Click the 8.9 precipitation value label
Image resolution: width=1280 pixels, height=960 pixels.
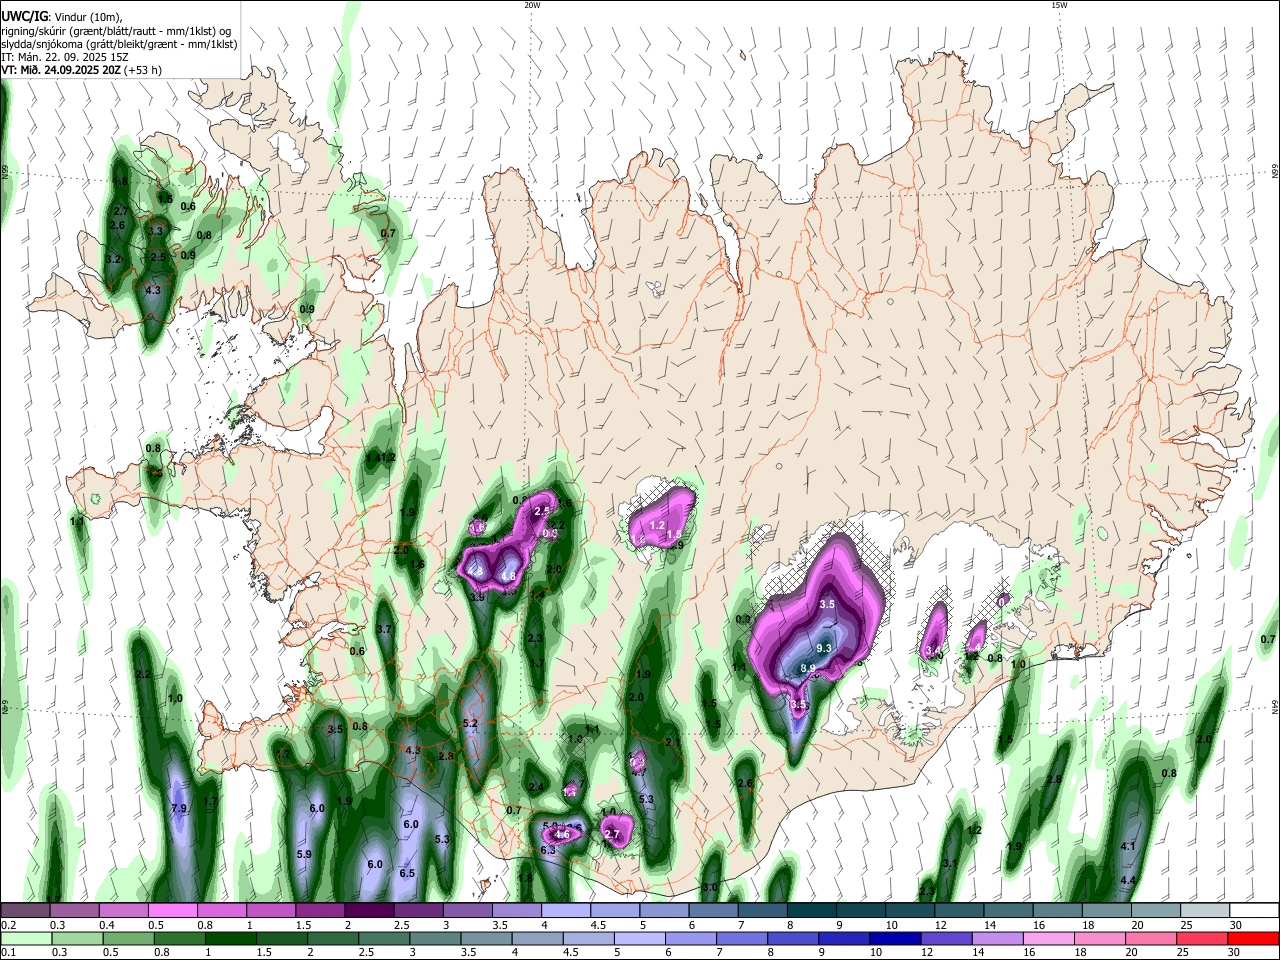click(808, 667)
